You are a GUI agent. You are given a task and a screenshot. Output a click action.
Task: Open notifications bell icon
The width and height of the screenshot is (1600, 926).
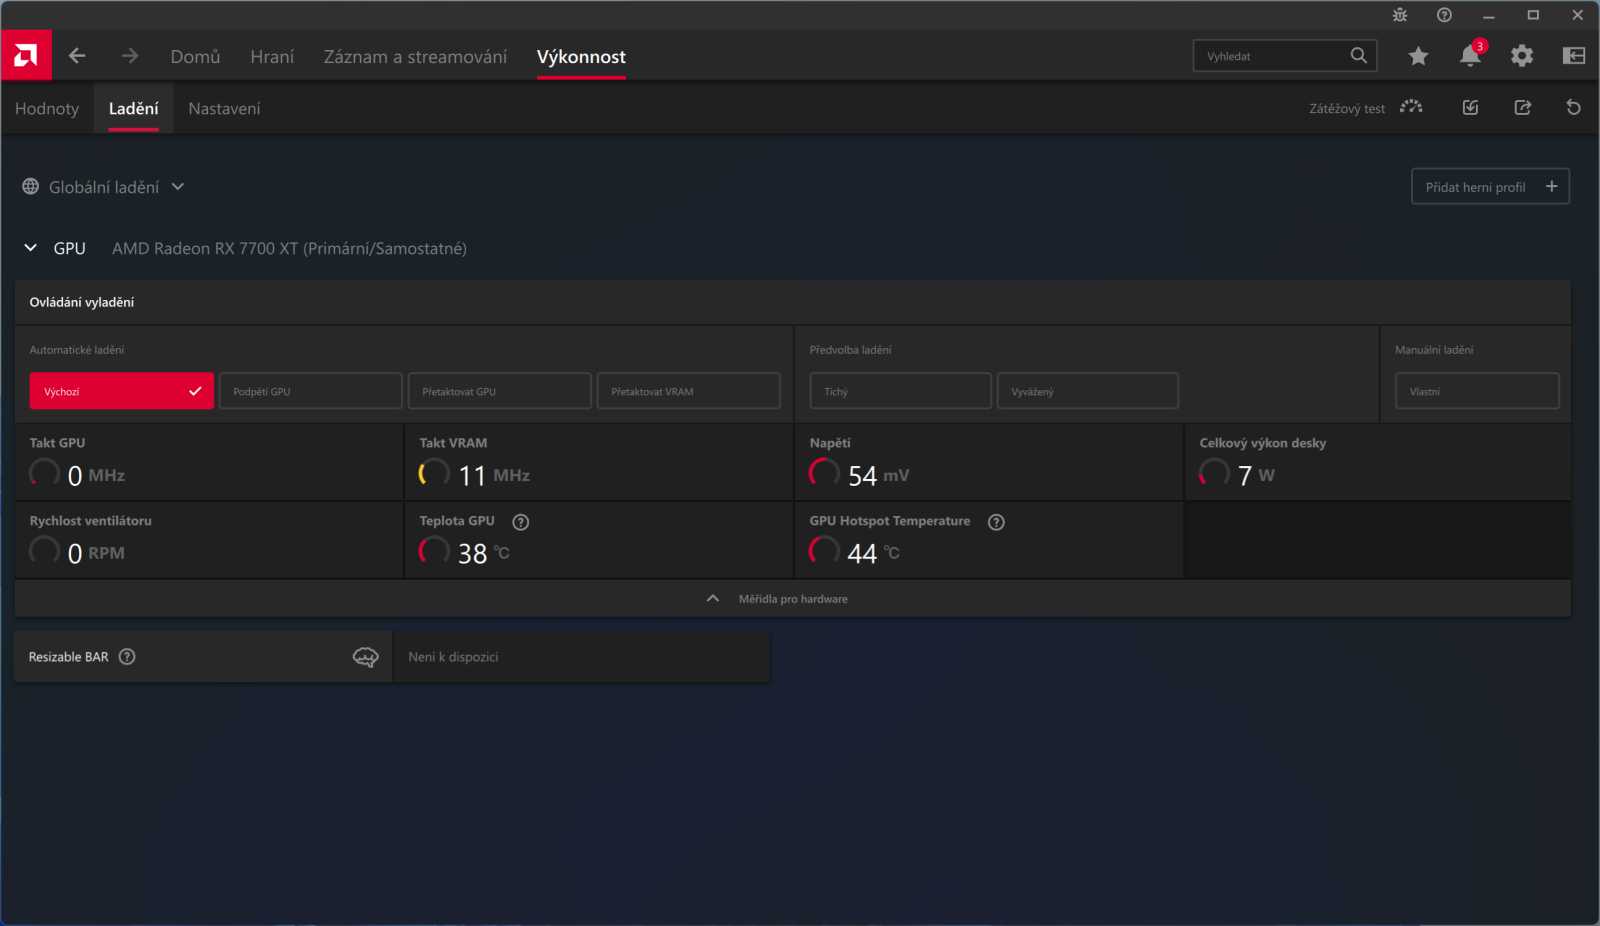click(1470, 56)
